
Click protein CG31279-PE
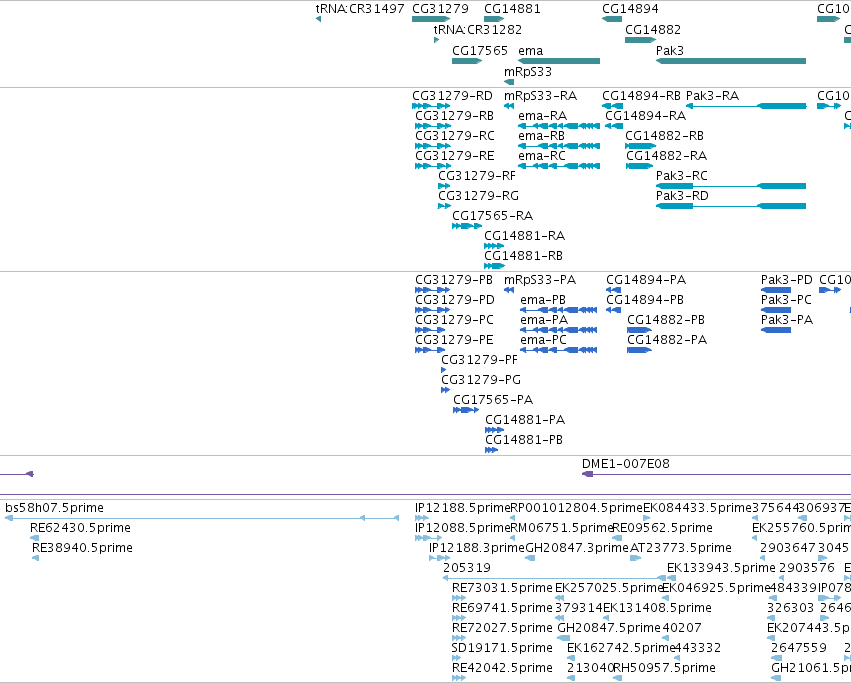click(454, 340)
